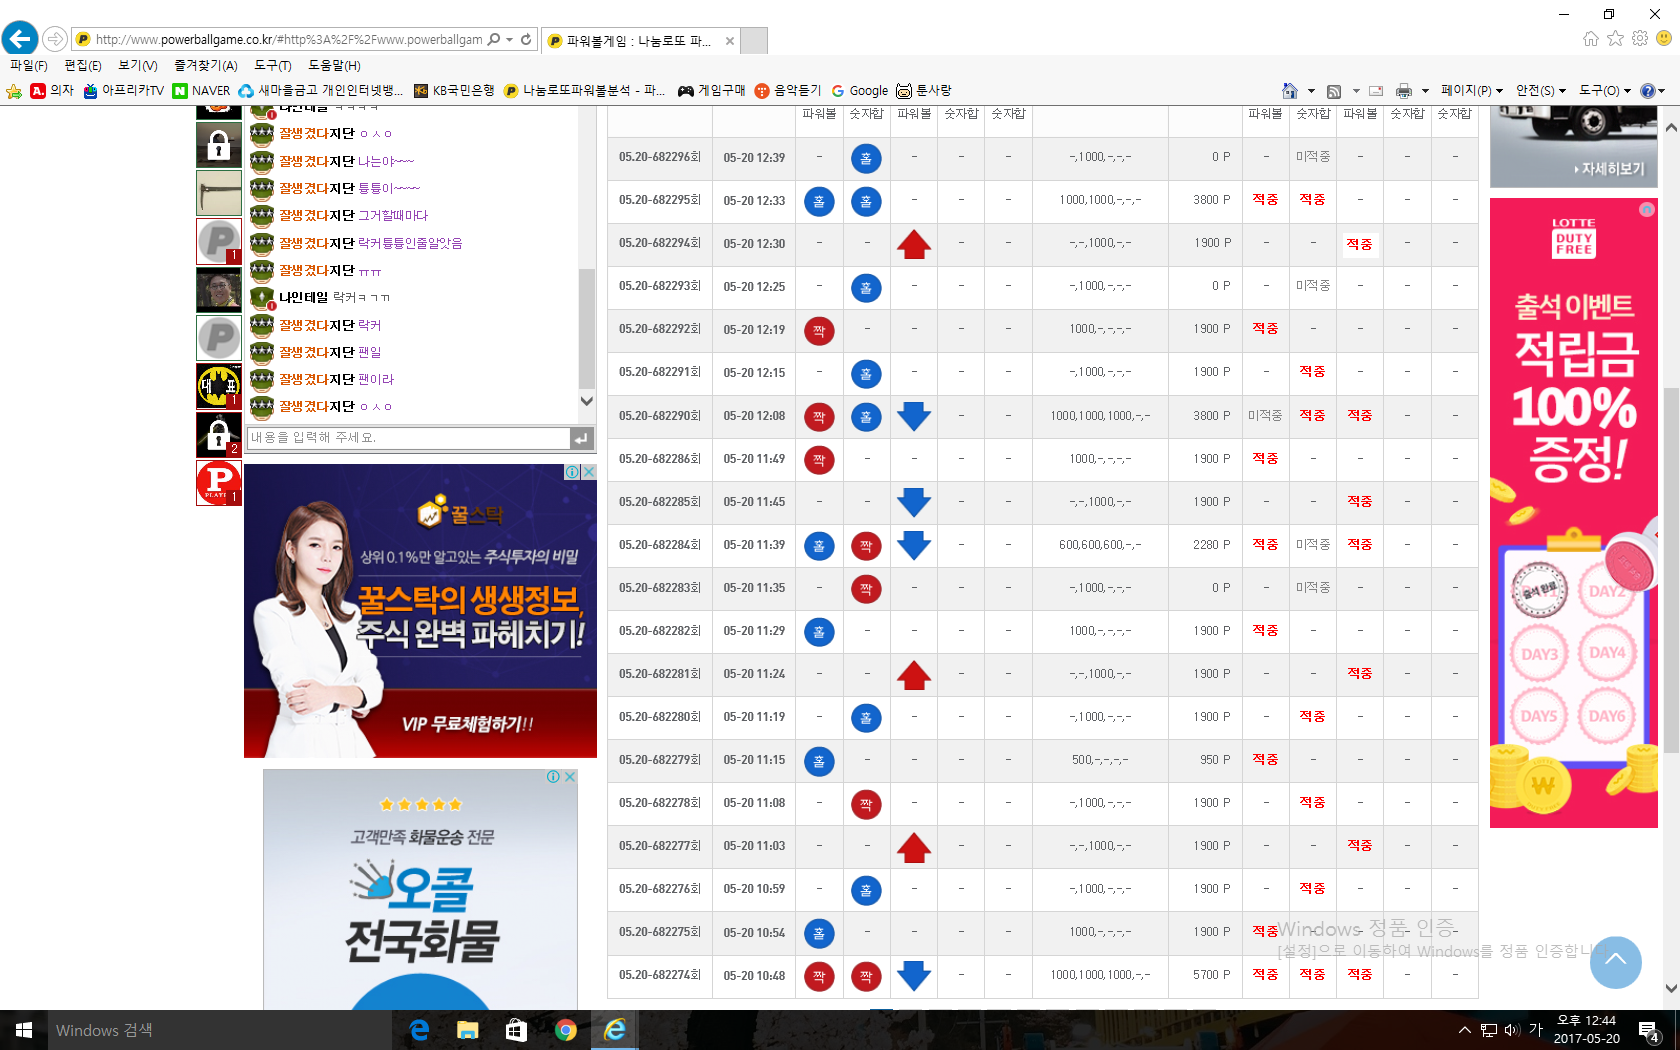
Task: Click the red up arrow in round 682294 row
Action: [x=914, y=244]
